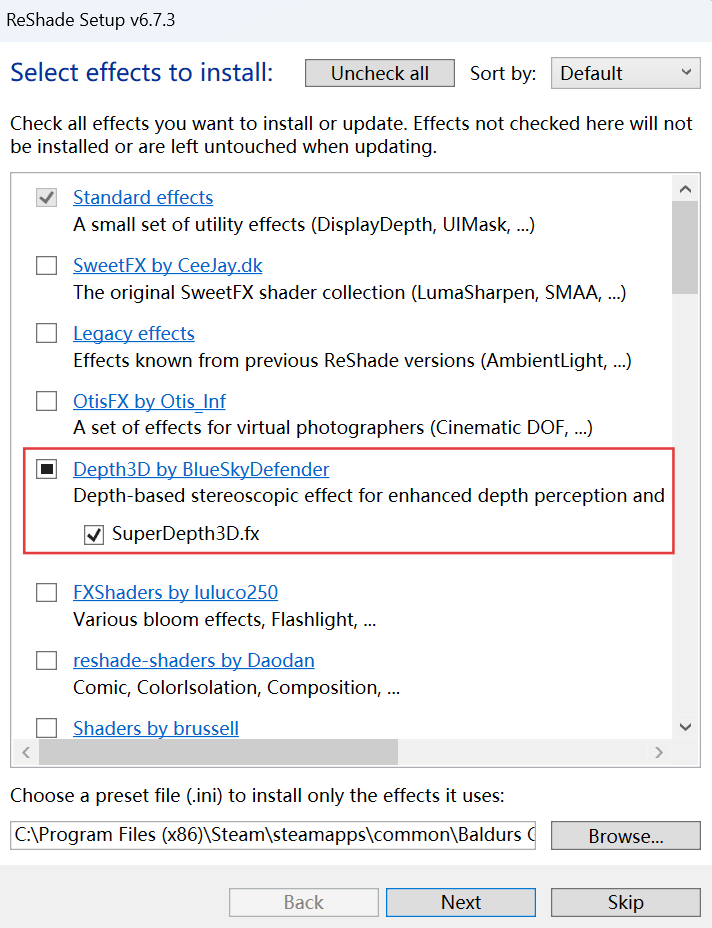Click Browse to choose a preset file

[626, 836]
